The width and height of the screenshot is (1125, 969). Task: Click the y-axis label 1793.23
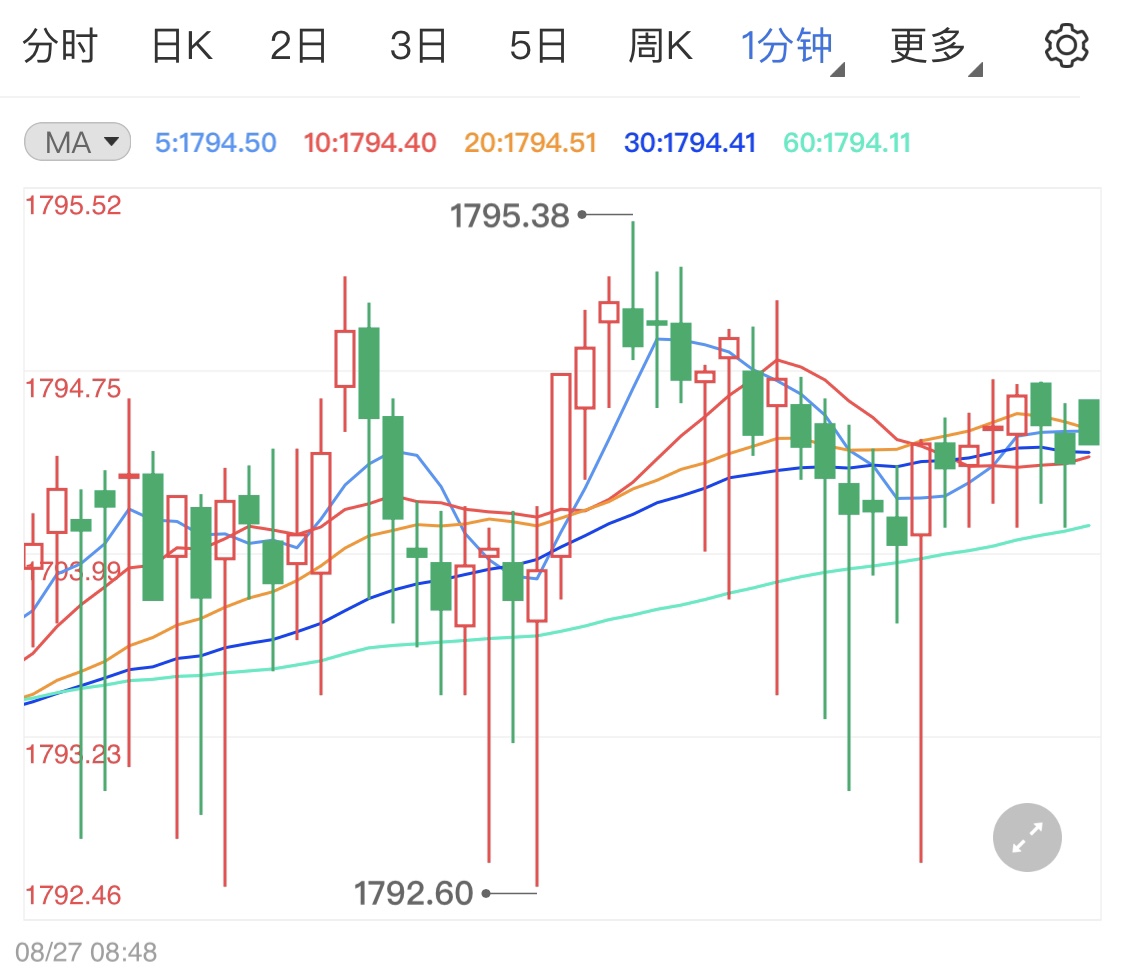point(73,755)
